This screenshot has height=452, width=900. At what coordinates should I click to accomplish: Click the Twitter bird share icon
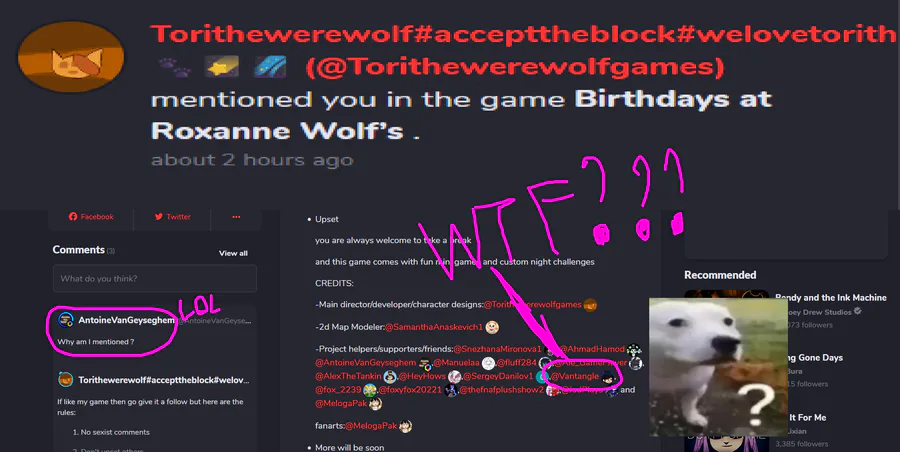click(x=158, y=217)
